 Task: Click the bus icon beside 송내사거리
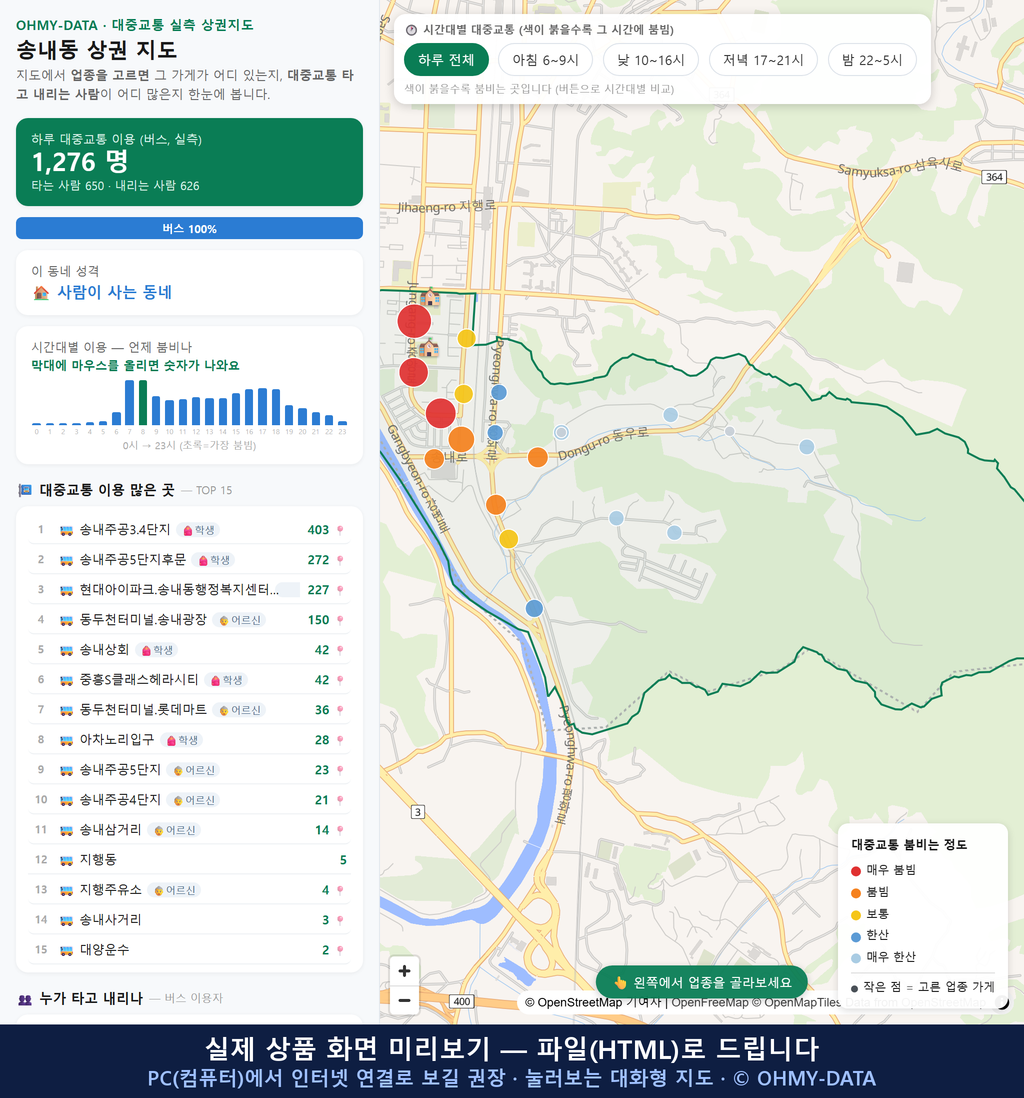(x=67, y=920)
